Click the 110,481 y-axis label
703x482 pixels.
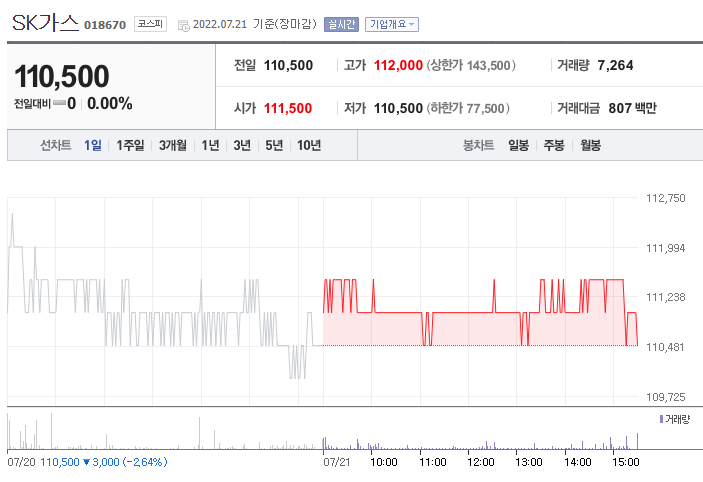point(665,347)
